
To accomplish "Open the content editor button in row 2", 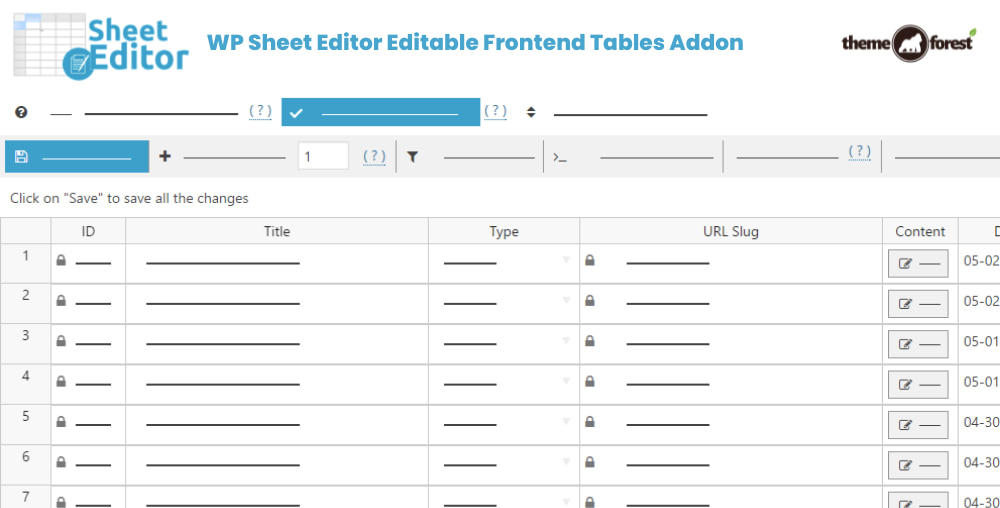I will (x=918, y=303).
